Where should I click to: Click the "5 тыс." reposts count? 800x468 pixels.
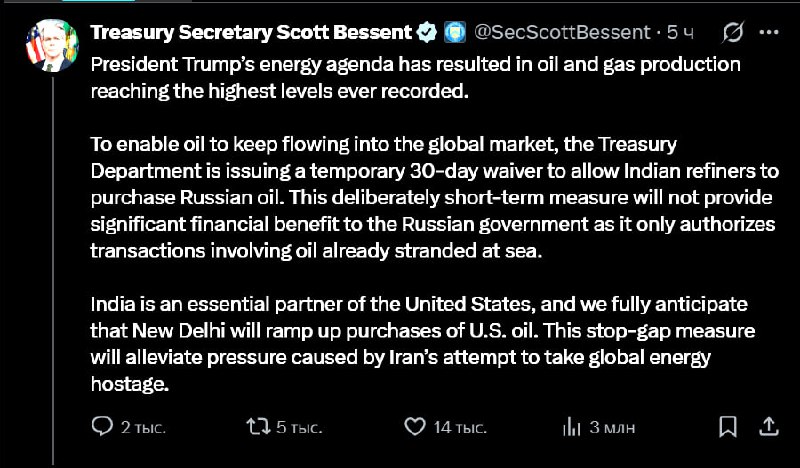click(x=299, y=427)
